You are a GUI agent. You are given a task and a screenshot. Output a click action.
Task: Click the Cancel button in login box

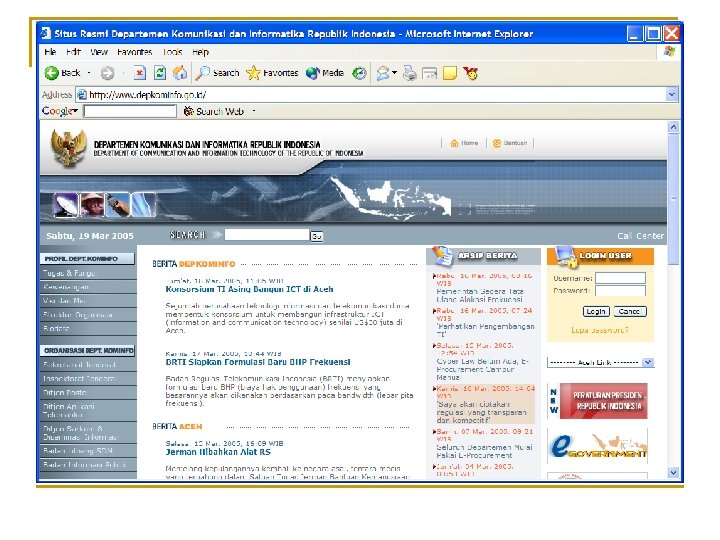(x=630, y=311)
